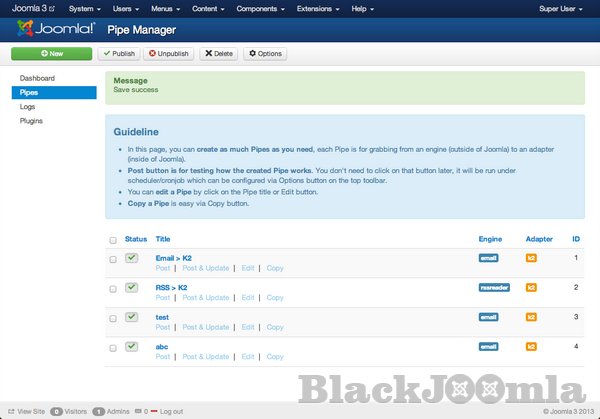Switch to Logs in the sidebar
600x419 pixels.
pos(27,106)
